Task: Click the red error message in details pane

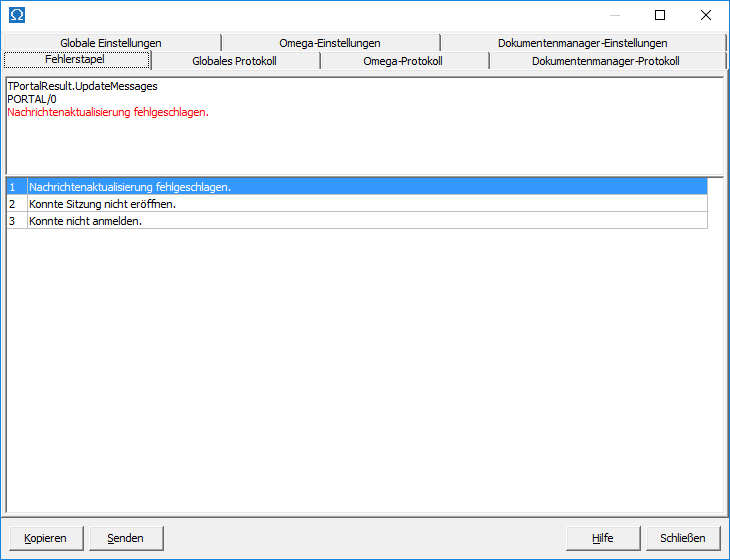Action: pos(107,112)
